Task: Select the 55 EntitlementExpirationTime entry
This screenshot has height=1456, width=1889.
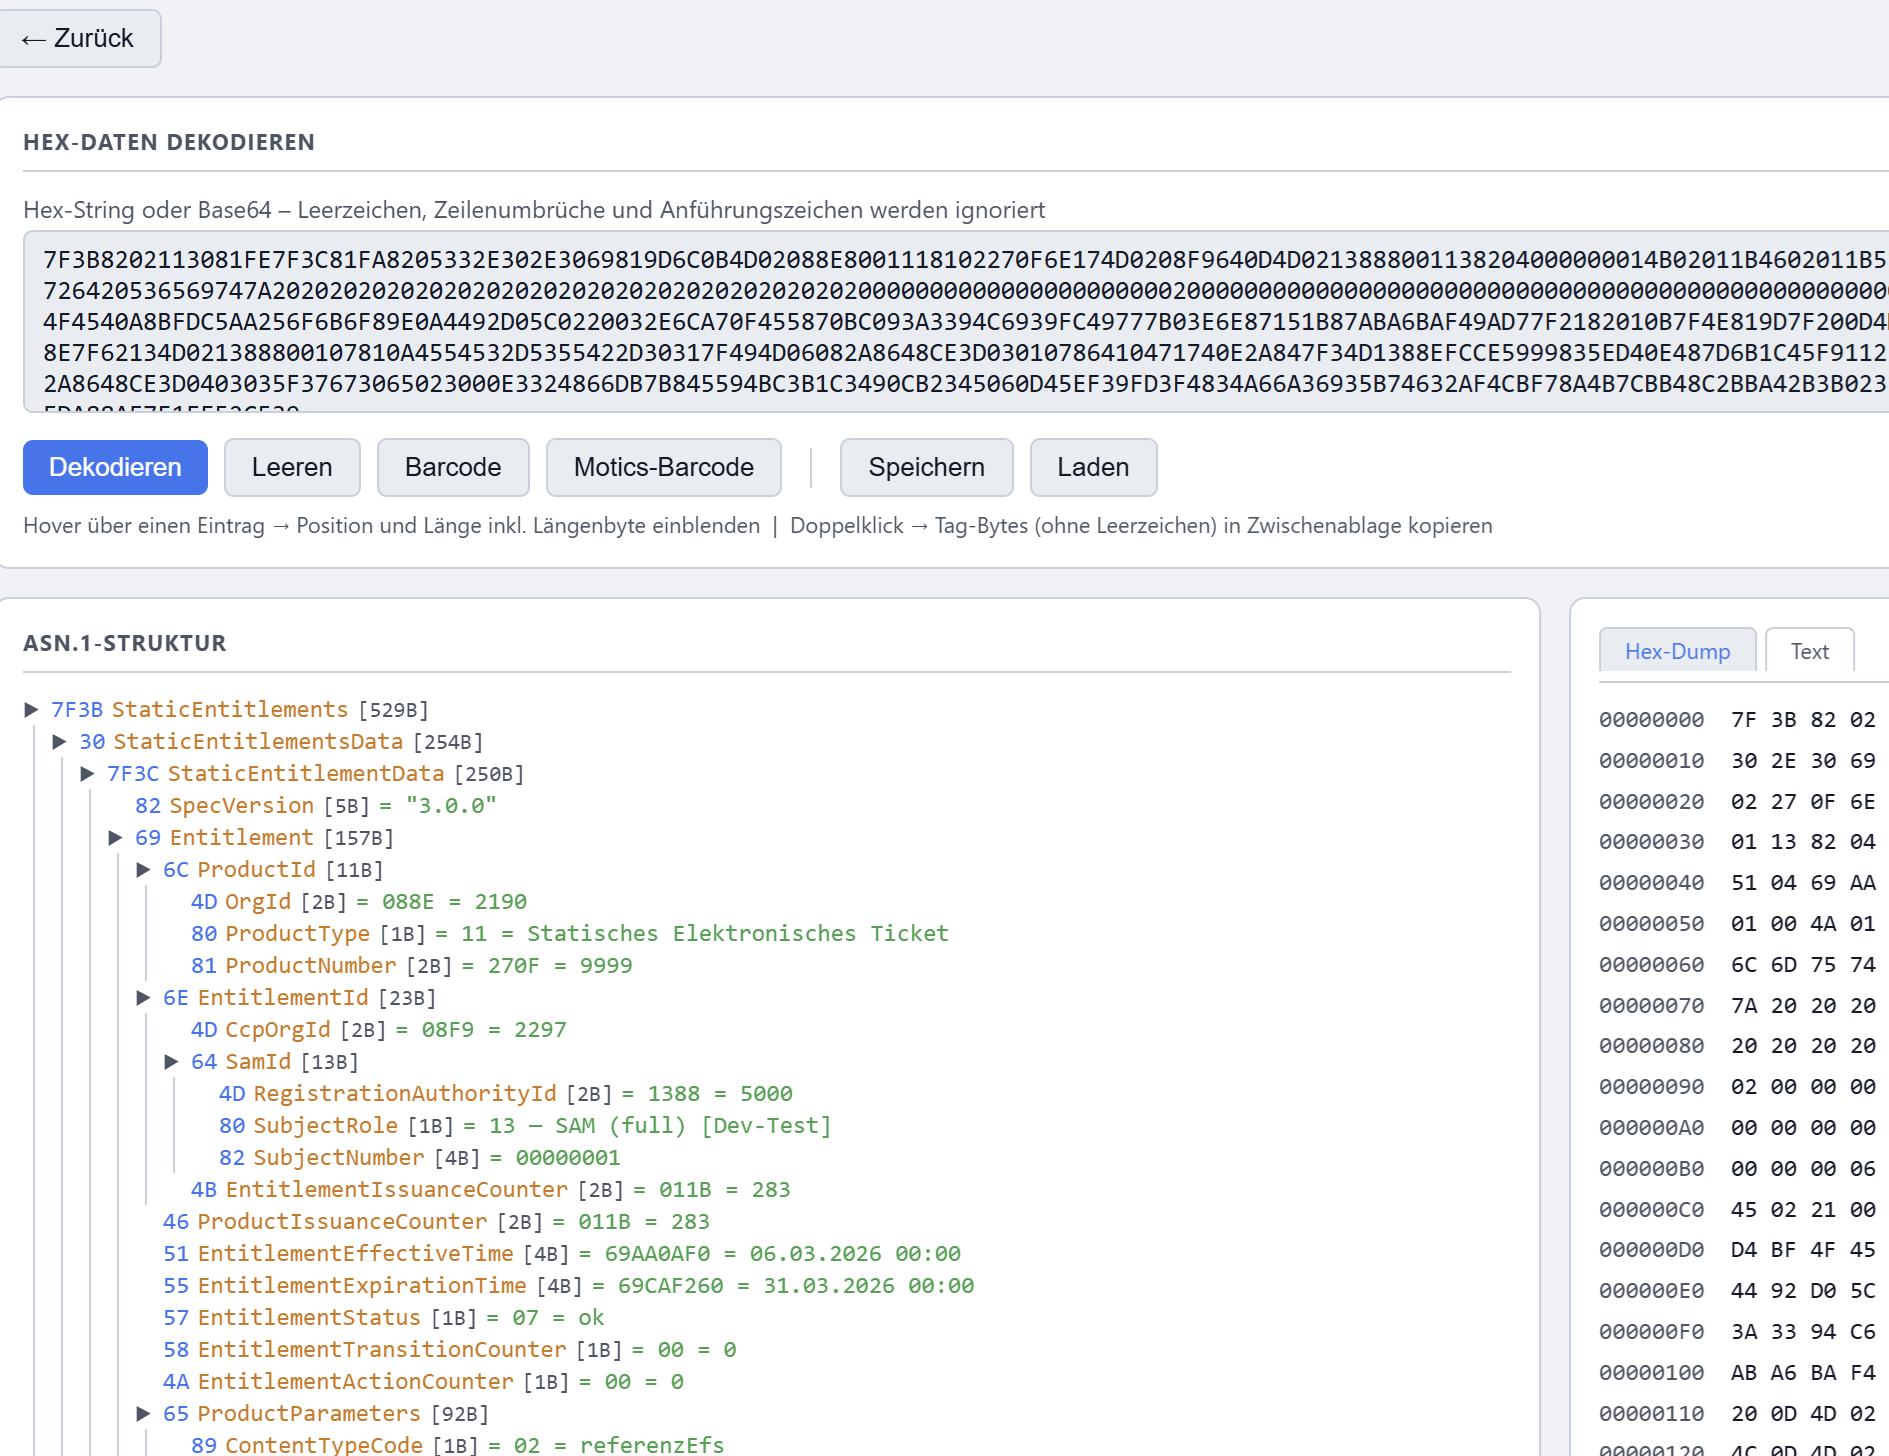Action: 569,1285
